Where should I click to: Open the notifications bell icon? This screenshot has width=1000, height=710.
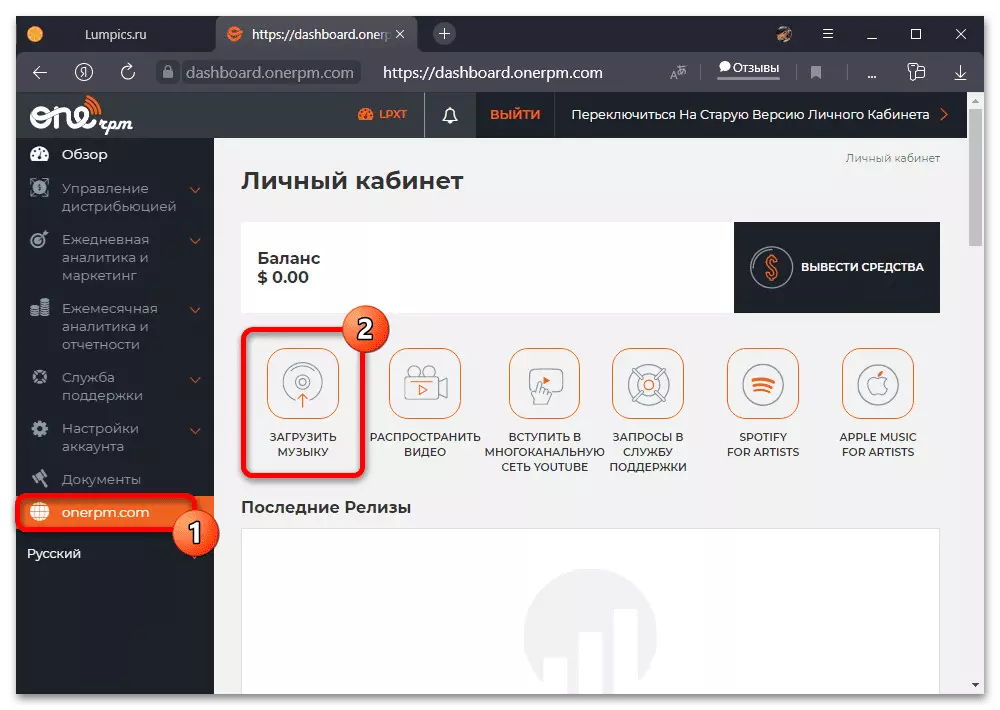tap(450, 115)
